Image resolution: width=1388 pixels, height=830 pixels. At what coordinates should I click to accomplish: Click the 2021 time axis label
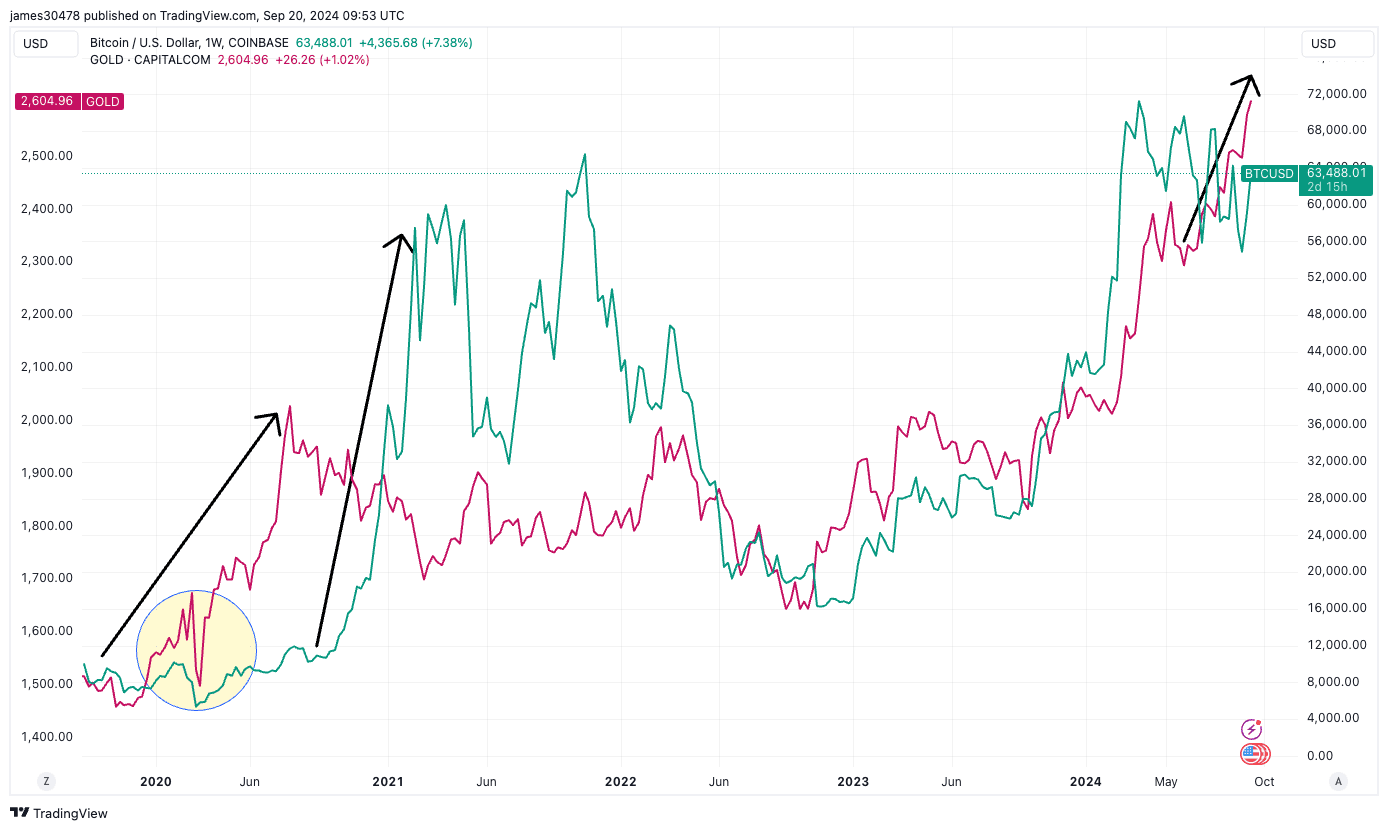pos(387,781)
